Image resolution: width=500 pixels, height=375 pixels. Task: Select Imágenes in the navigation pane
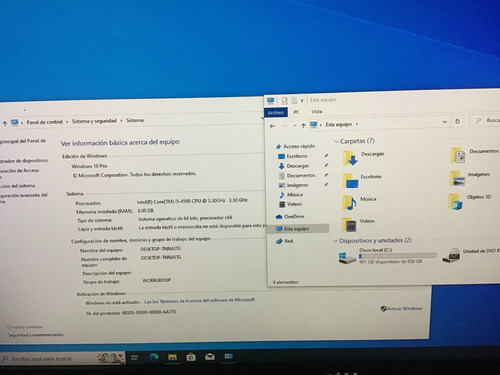click(297, 185)
